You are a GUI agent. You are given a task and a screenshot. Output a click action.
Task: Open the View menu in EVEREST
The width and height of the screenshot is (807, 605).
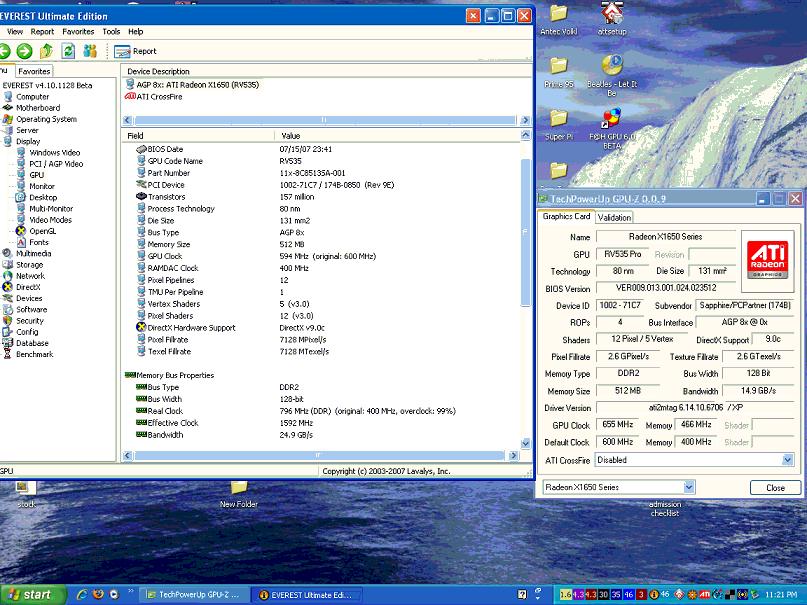[15, 31]
